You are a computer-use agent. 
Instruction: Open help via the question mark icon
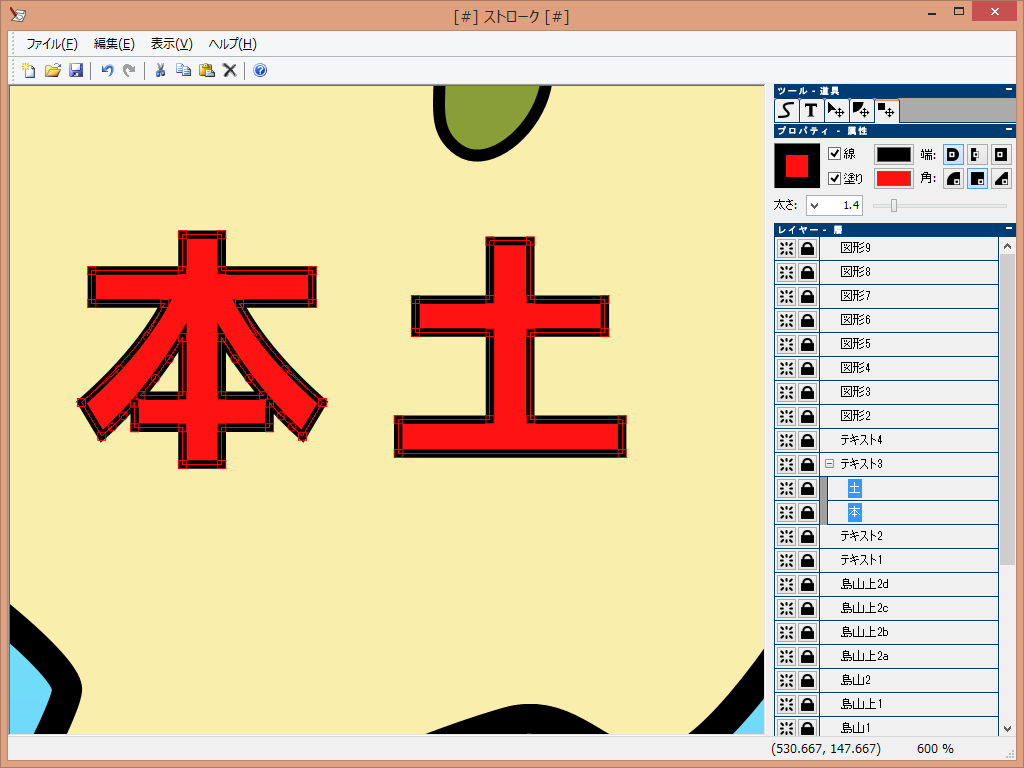pos(258,70)
